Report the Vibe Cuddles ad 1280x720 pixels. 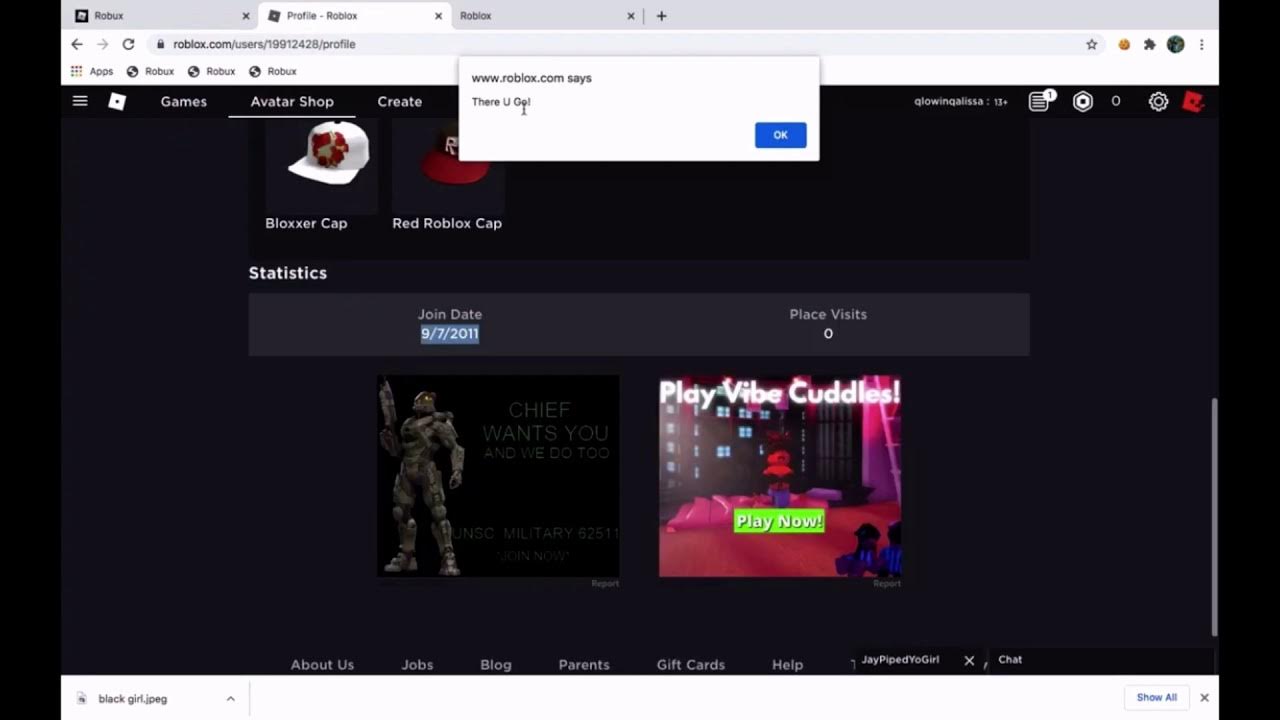pyautogui.click(x=887, y=584)
